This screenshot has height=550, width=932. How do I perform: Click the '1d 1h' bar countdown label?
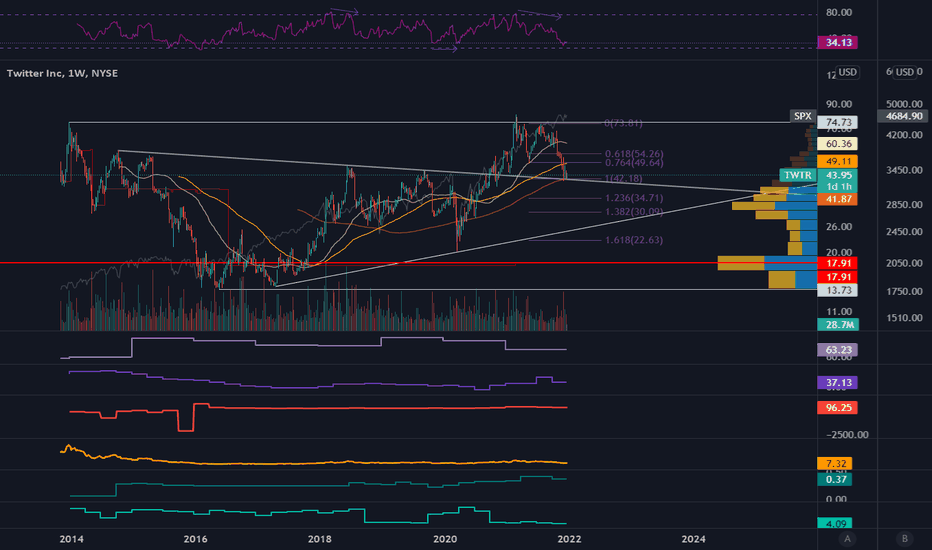pyautogui.click(x=837, y=187)
